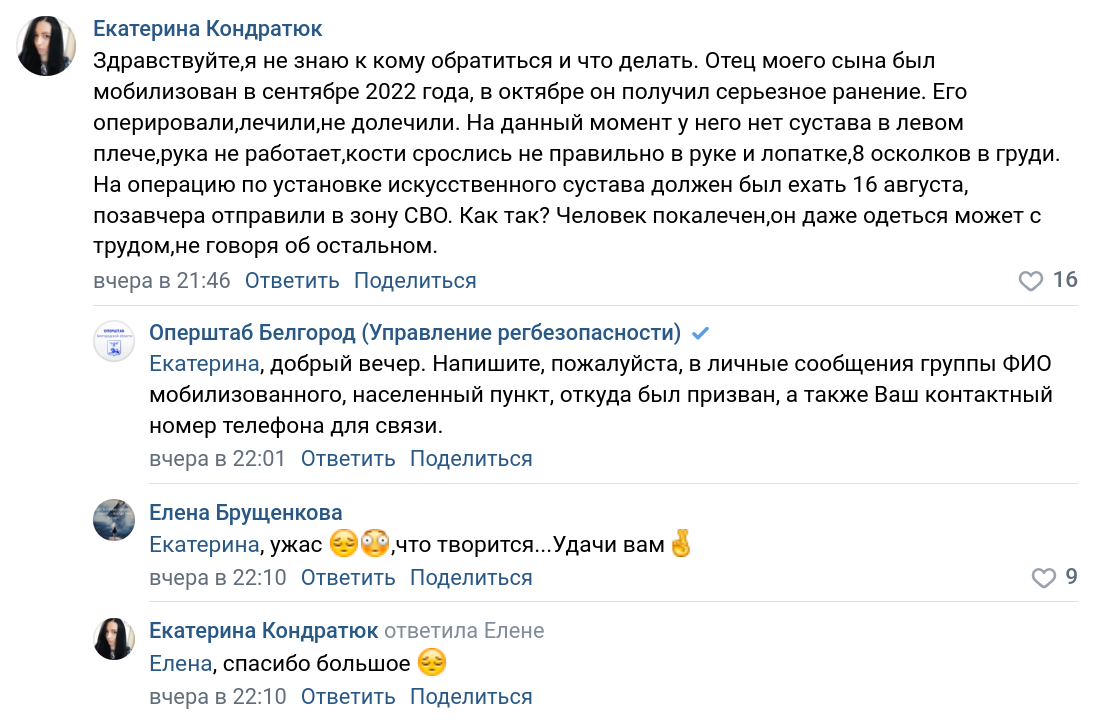The width and height of the screenshot is (1115, 728).
Task: Like Елена Брущенкова's comment heart icon
Action: pos(1043,578)
